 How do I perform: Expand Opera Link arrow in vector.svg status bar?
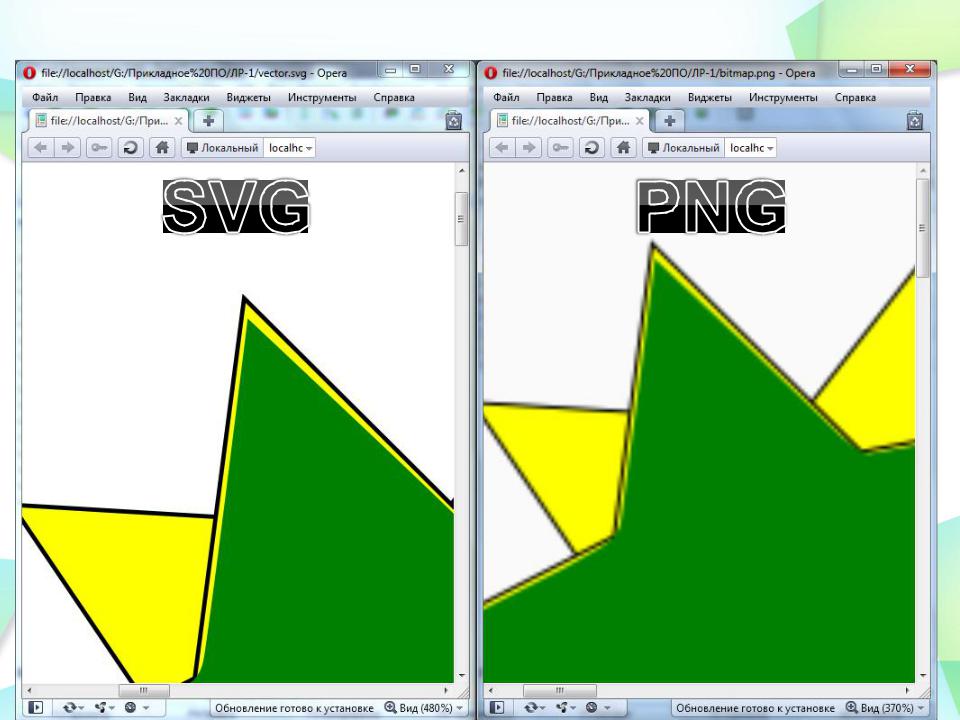click(x=82, y=708)
